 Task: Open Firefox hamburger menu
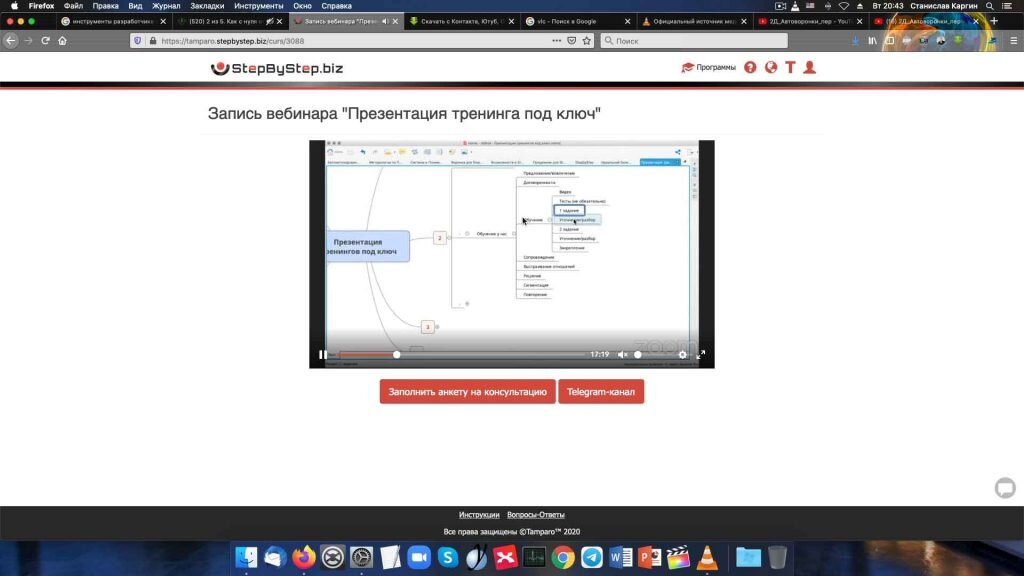[x=1014, y=40]
